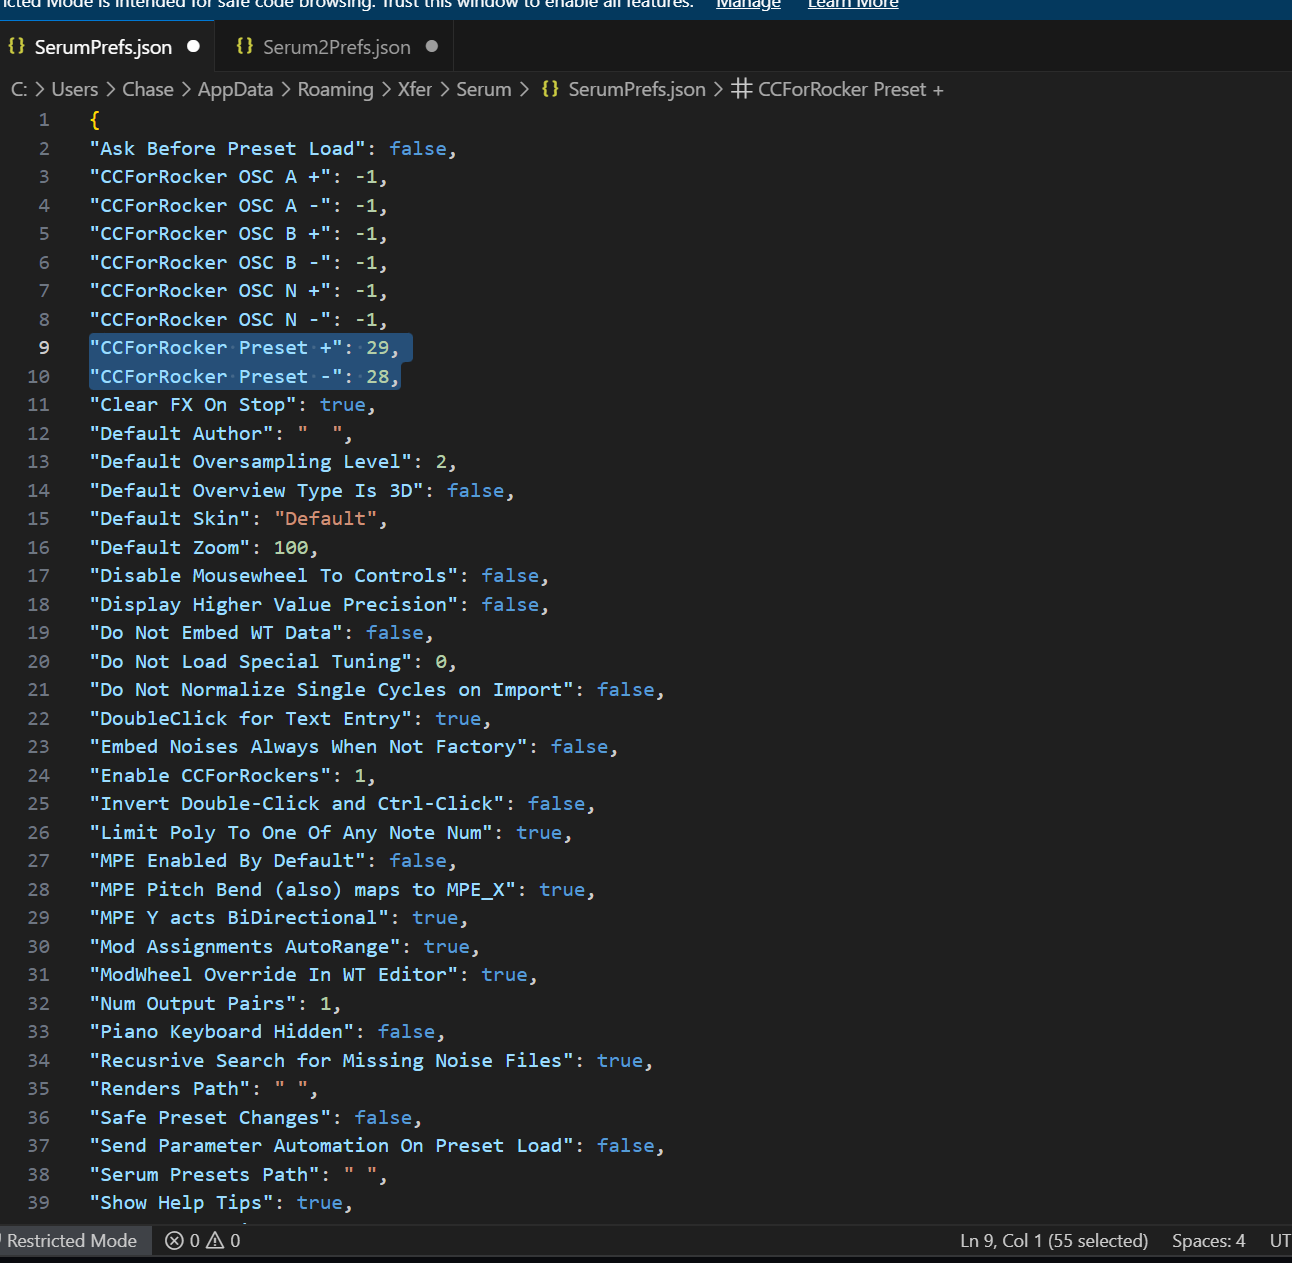Click true value of DoubleClick for Text Entry
The height and width of the screenshot is (1263, 1292).
tap(458, 719)
